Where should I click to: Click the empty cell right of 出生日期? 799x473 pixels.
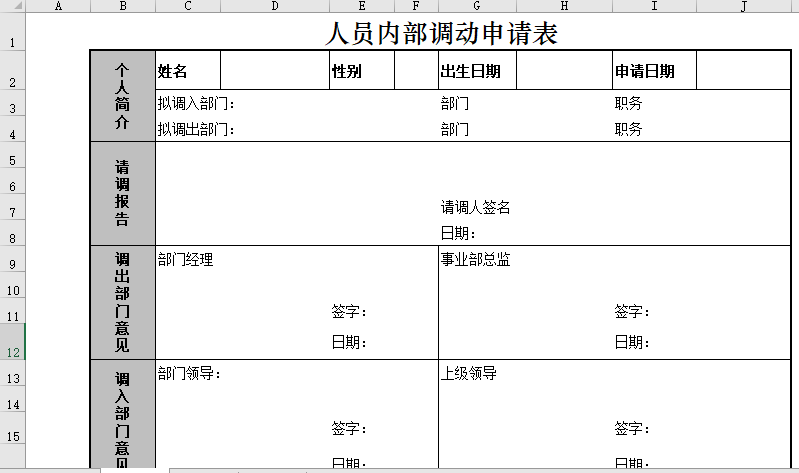(x=563, y=71)
